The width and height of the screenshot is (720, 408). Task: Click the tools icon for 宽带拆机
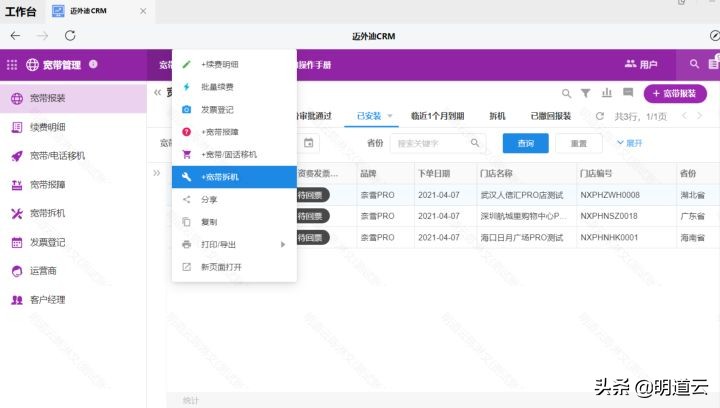point(17,213)
